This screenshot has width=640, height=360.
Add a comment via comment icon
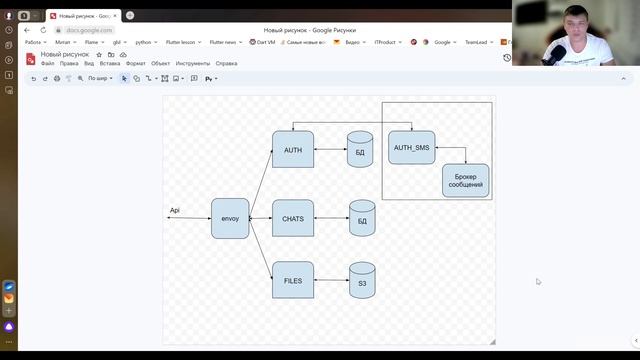coord(194,78)
